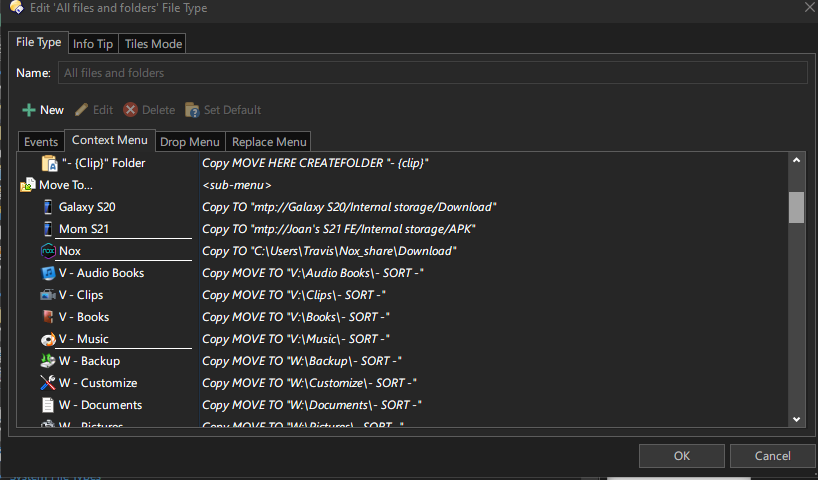Screen dimensions: 818x480
Task: Click the V - Music disc icon
Action: [48, 339]
